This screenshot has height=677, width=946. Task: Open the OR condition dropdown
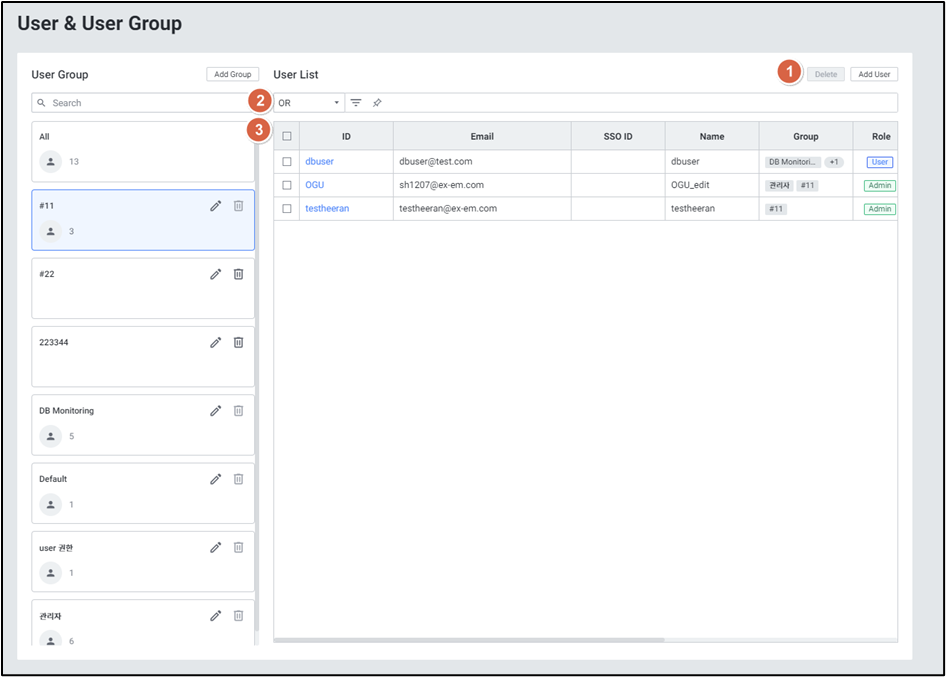309,103
